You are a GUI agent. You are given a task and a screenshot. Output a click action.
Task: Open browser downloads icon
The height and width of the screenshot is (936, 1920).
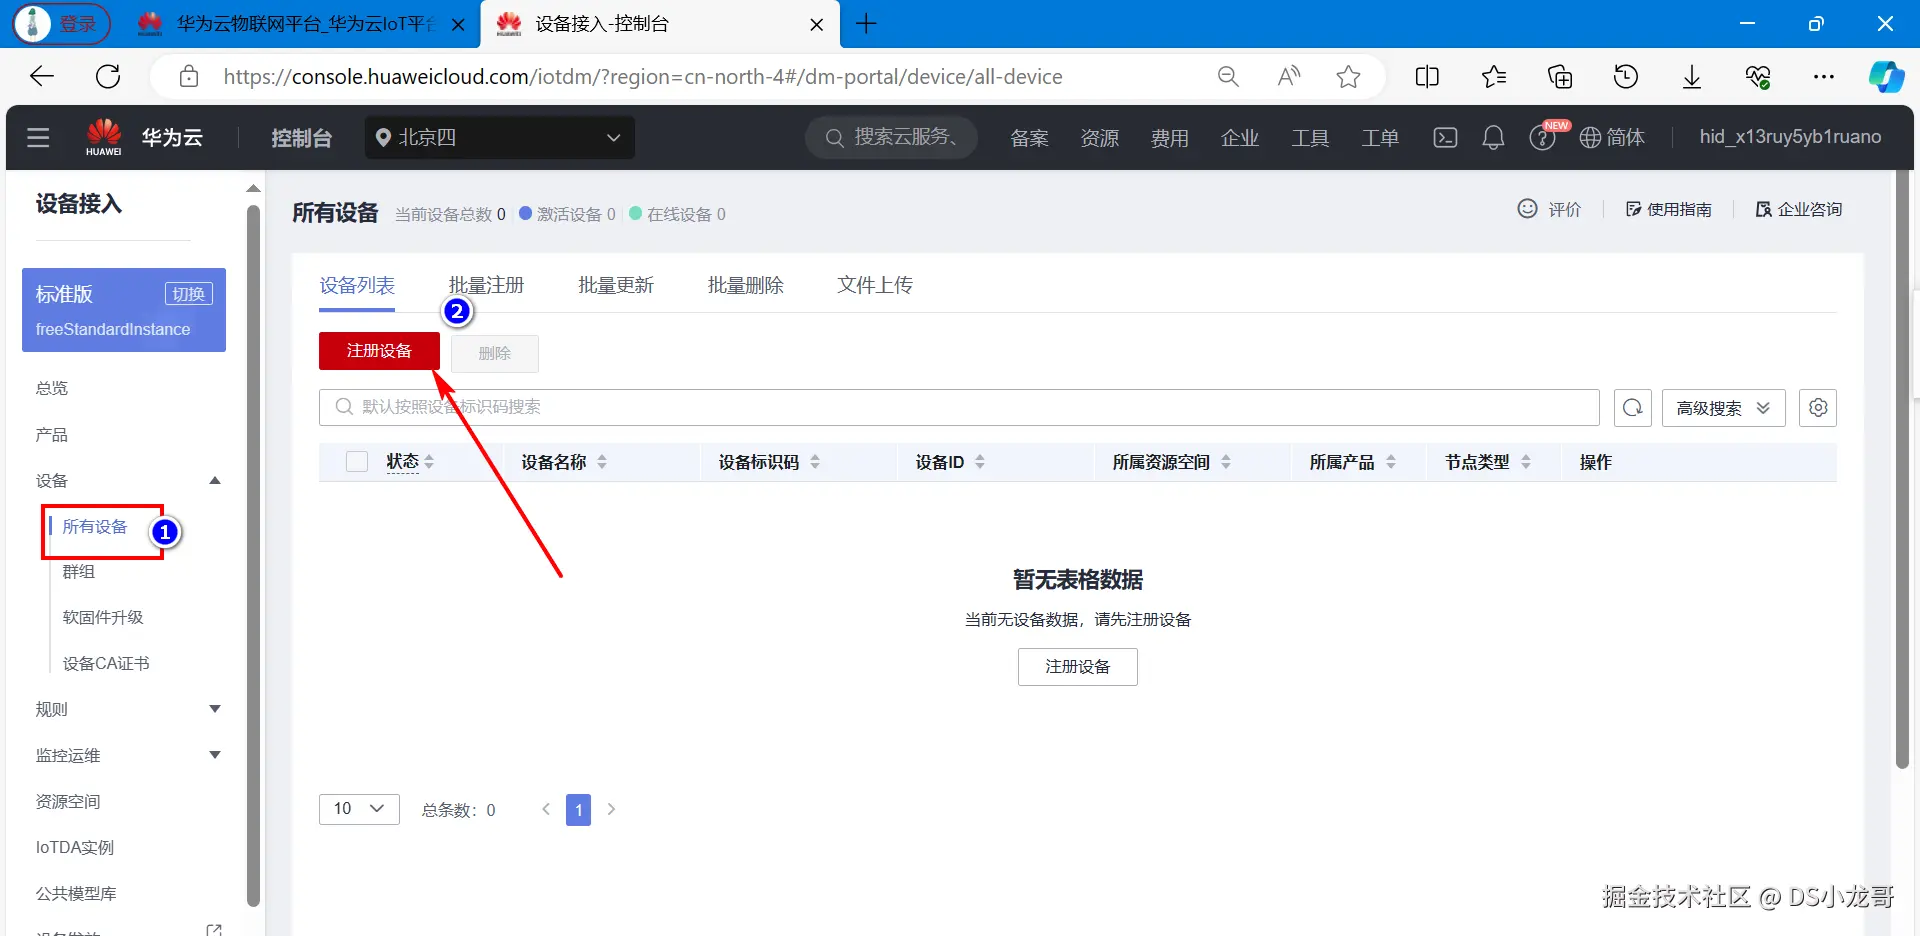[x=1692, y=76]
